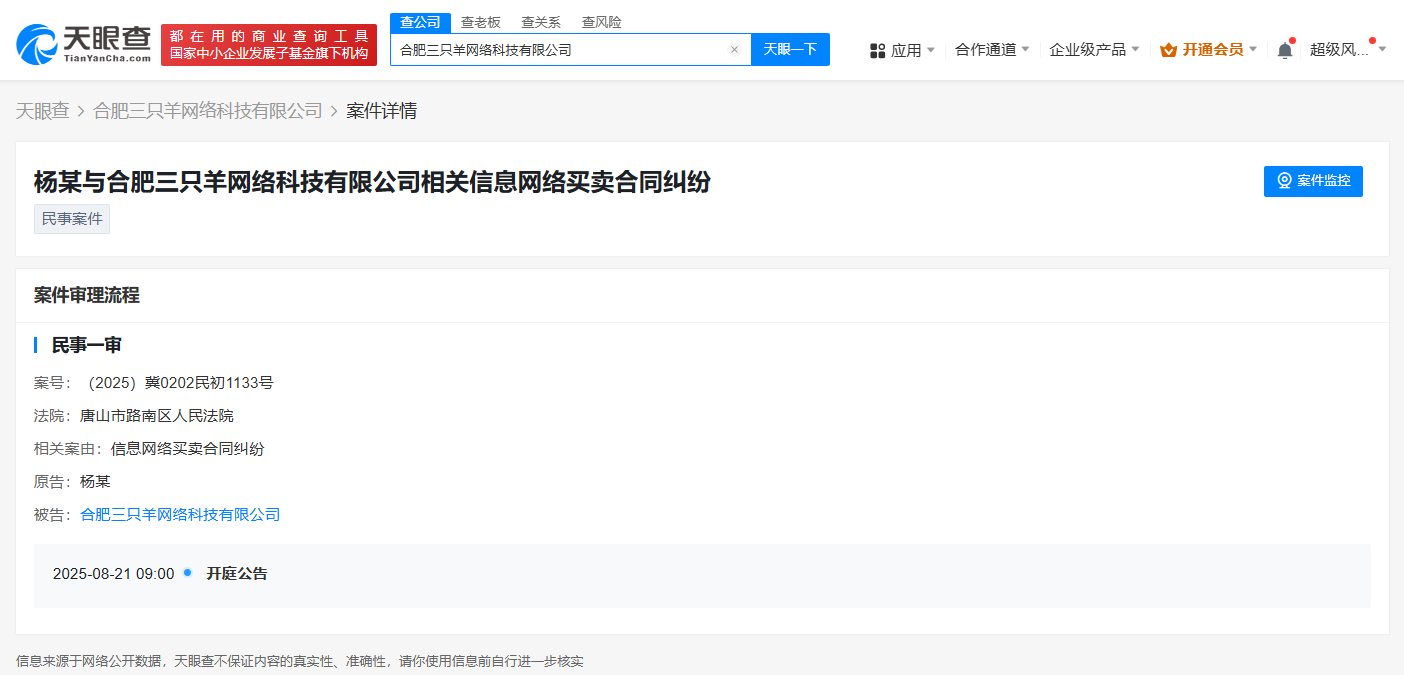Switch to the 查关系 tab
The image size is (1404, 675).
tap(540, 21)
